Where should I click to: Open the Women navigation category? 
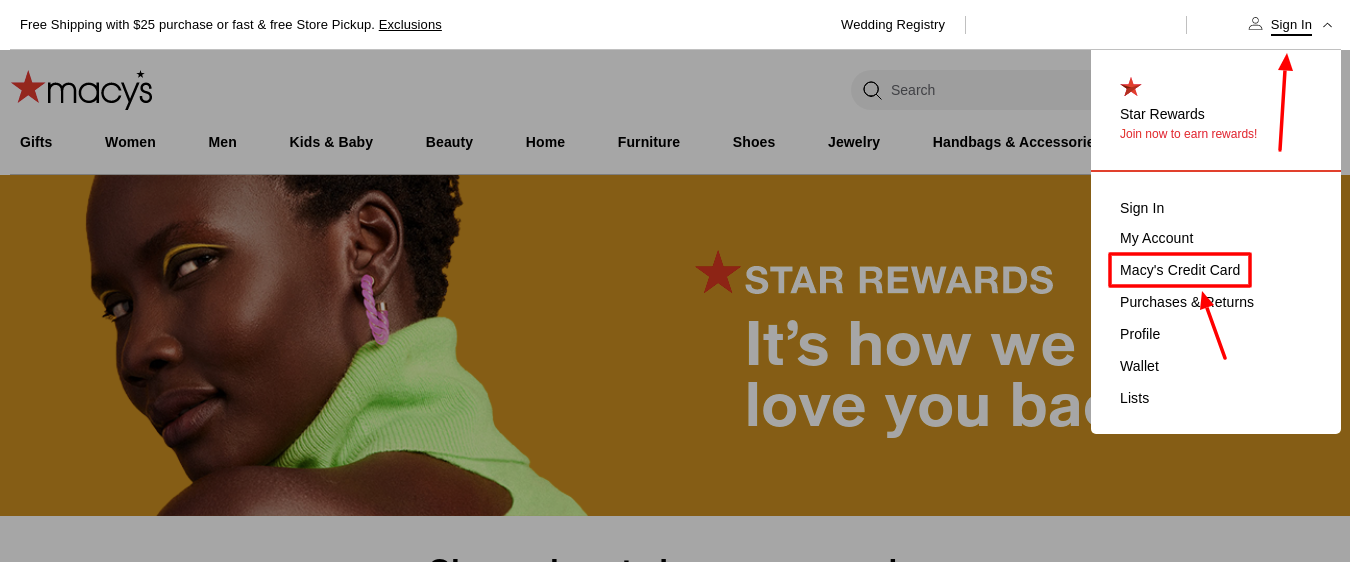[130, 142]
